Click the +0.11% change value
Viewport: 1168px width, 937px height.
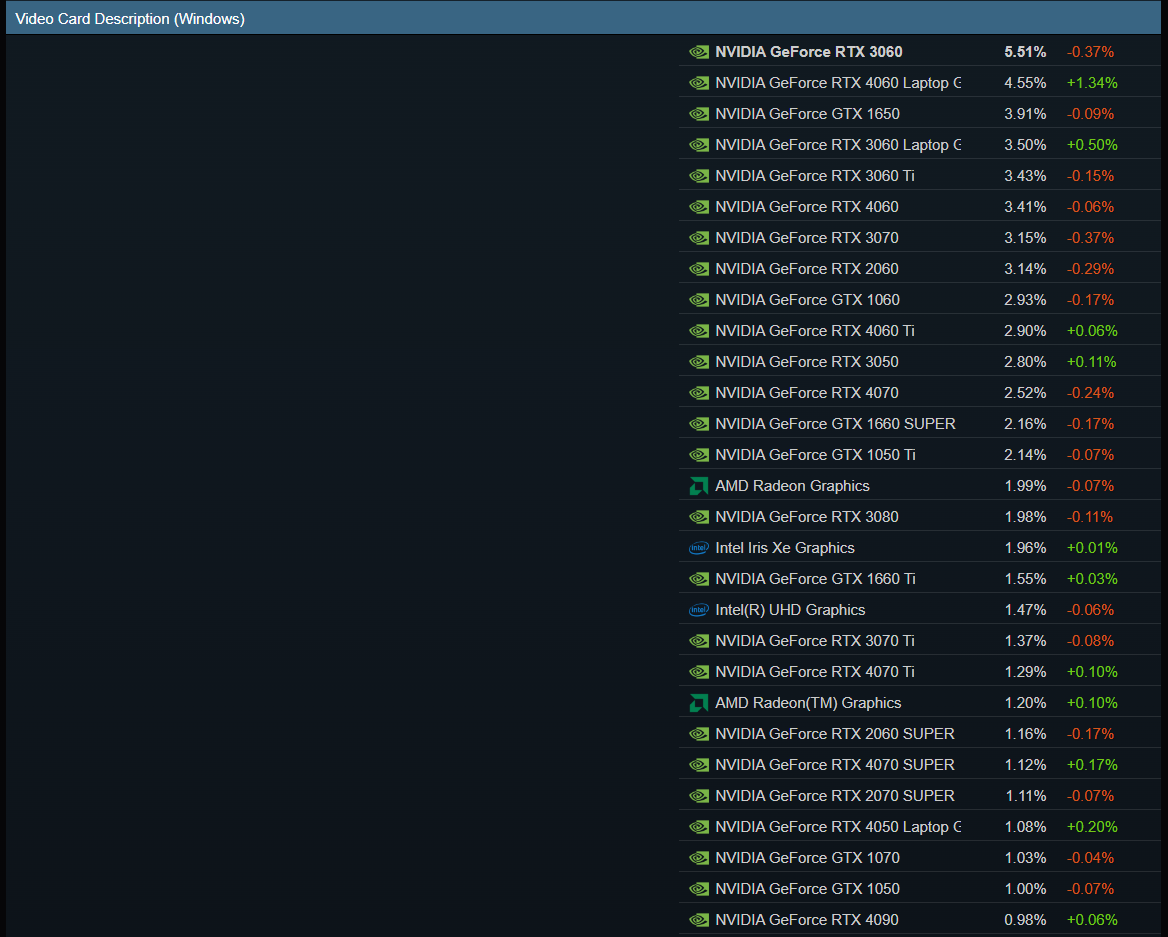coord(1092,362)
